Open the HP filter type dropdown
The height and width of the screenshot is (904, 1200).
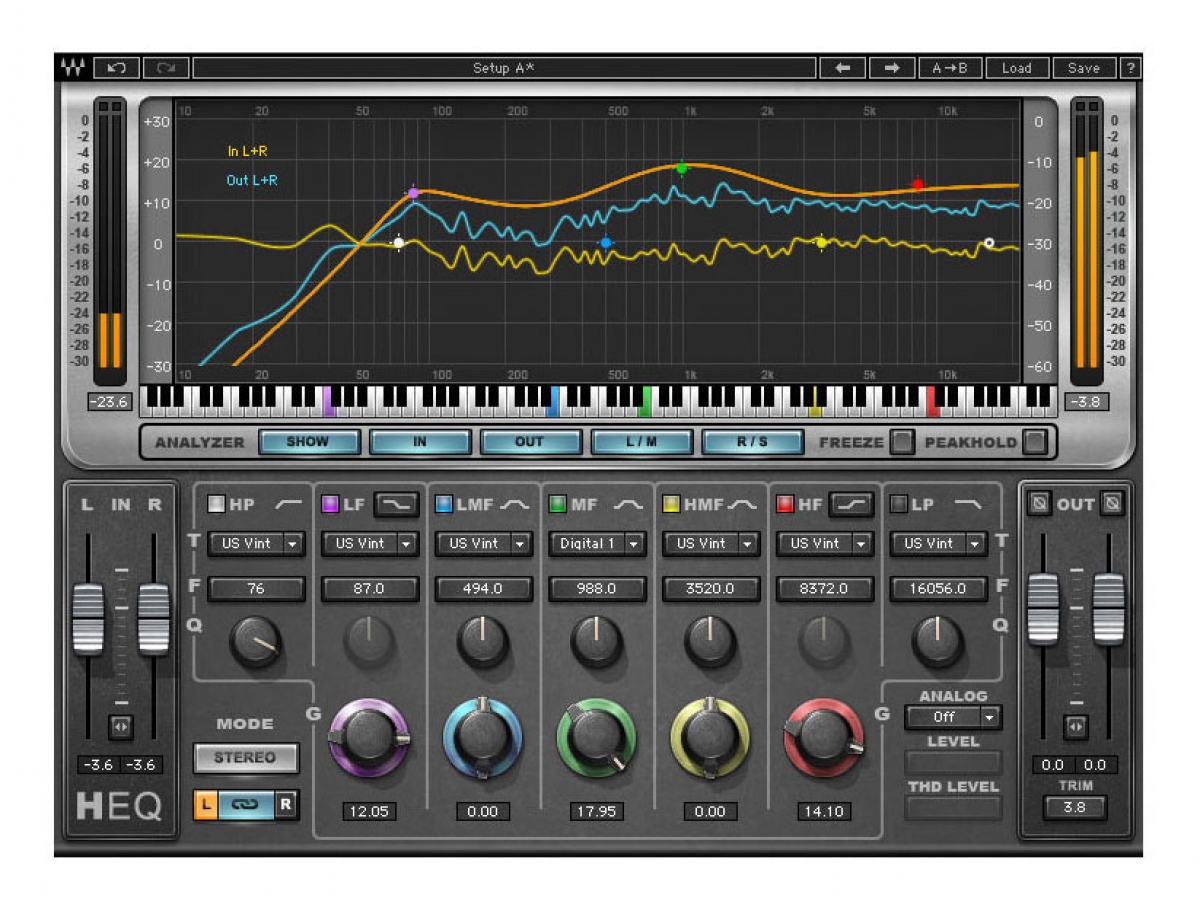pyautogui.click(x=256, y=544)
